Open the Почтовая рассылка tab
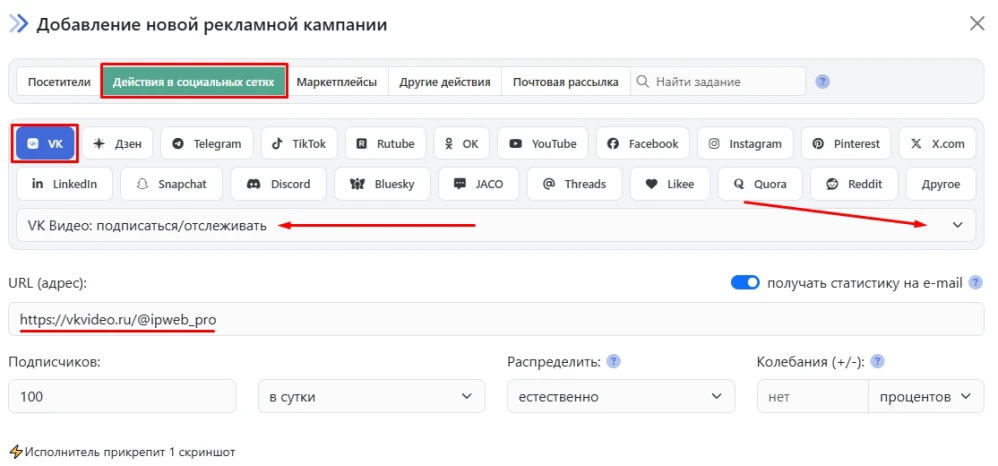The width and height of the screenshot is (998, 466). pyautogui.click(x=565, y=82)
